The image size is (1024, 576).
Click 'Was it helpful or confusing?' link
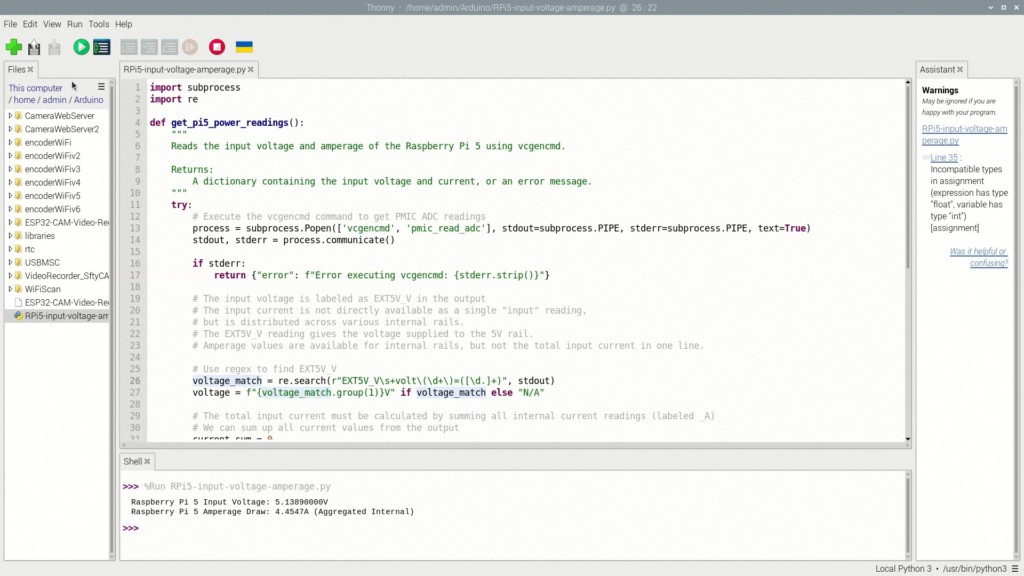pyautogui.click(x=978, y=257)
